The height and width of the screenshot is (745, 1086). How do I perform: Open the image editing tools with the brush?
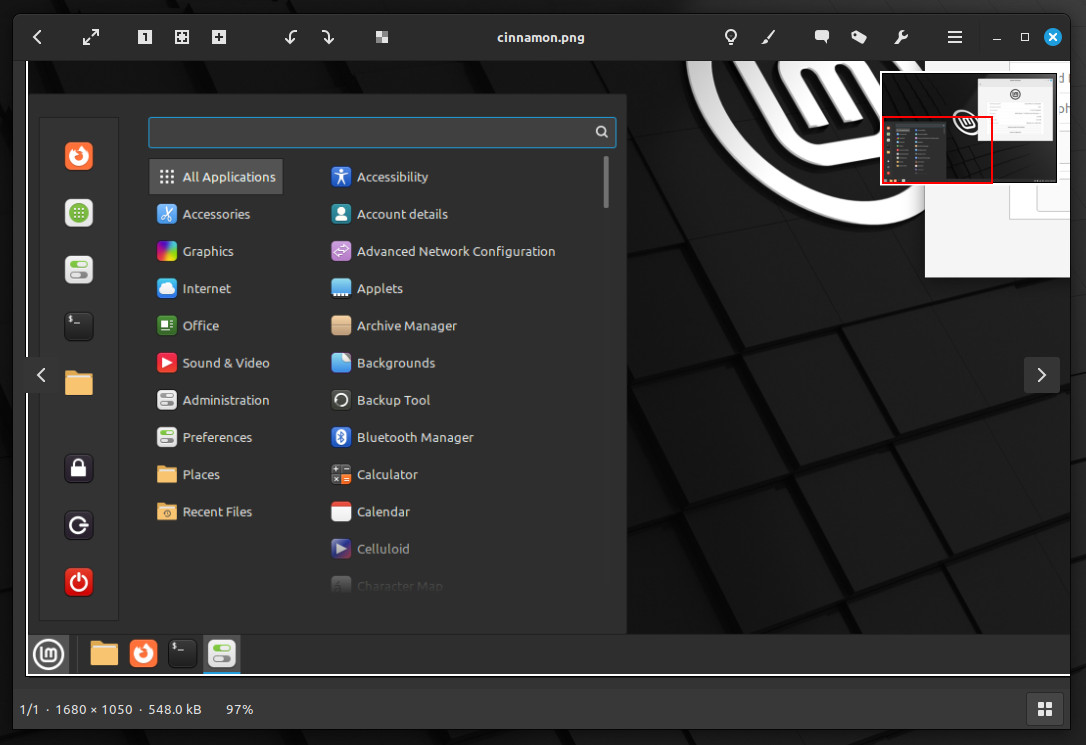coord(768,37)
